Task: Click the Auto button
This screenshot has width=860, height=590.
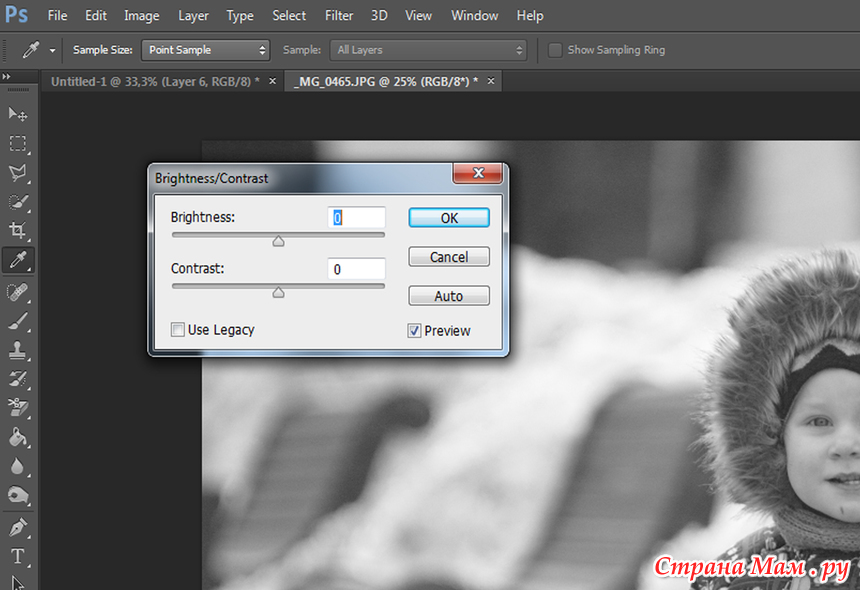Action: (449, 296)
